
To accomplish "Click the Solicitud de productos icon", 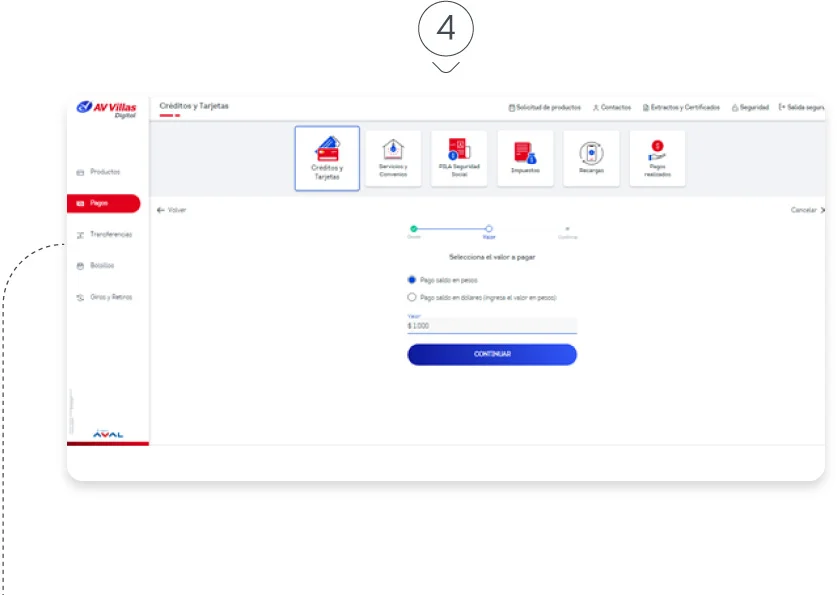I will coord(511,108).
